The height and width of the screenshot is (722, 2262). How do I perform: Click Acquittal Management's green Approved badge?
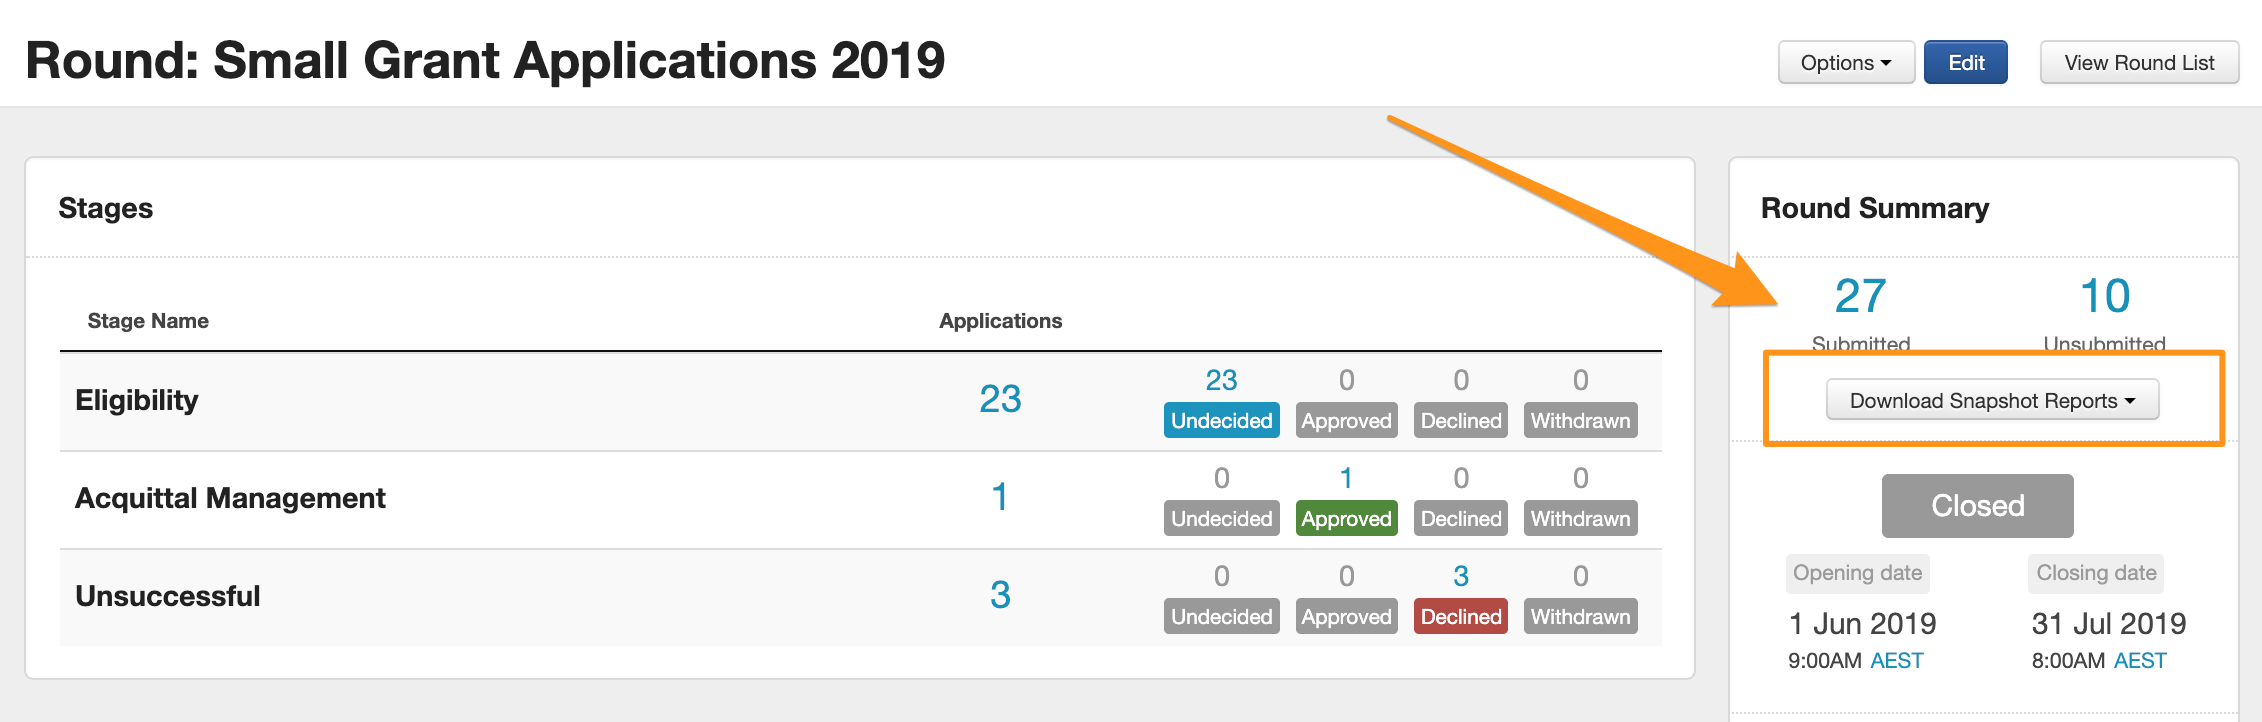pos(1346,519)
